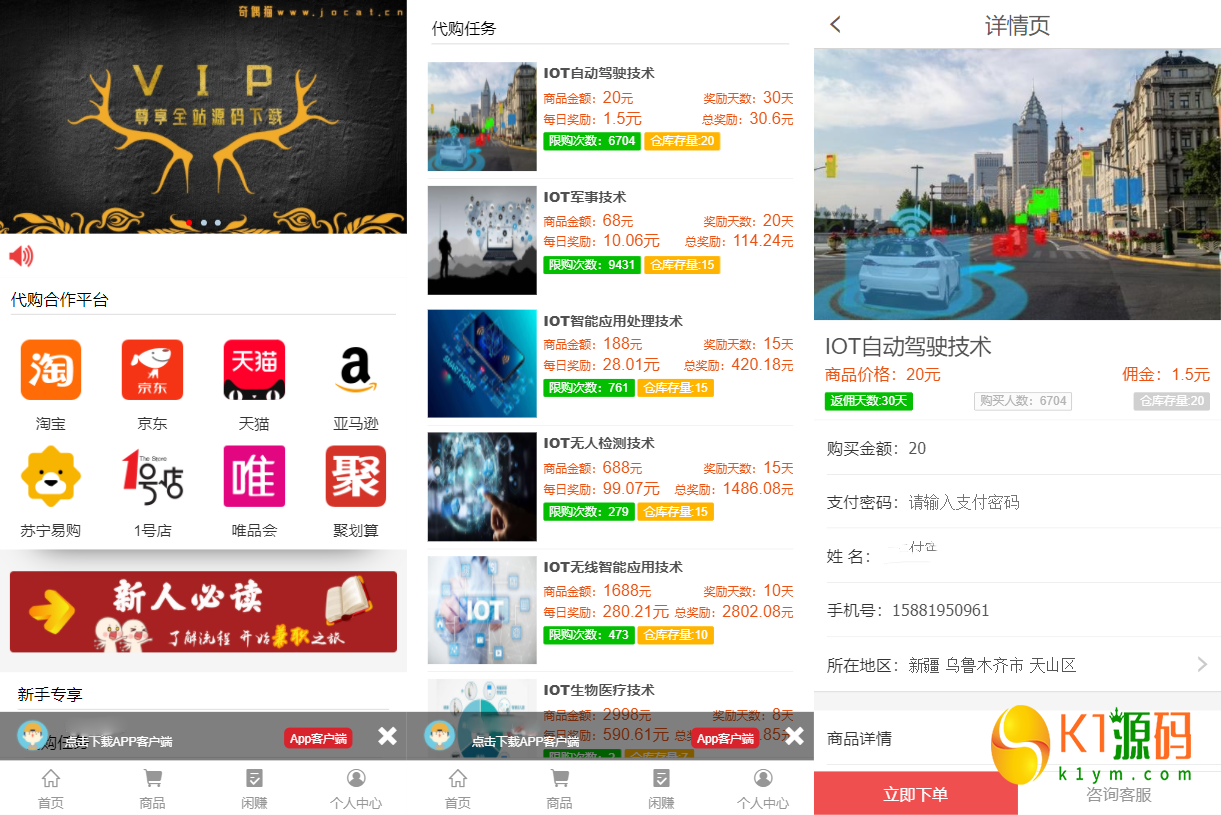Click the 购买人数：6704 badge
The height and width of the screenshot is (815, 1221).
coord(1023,401)
